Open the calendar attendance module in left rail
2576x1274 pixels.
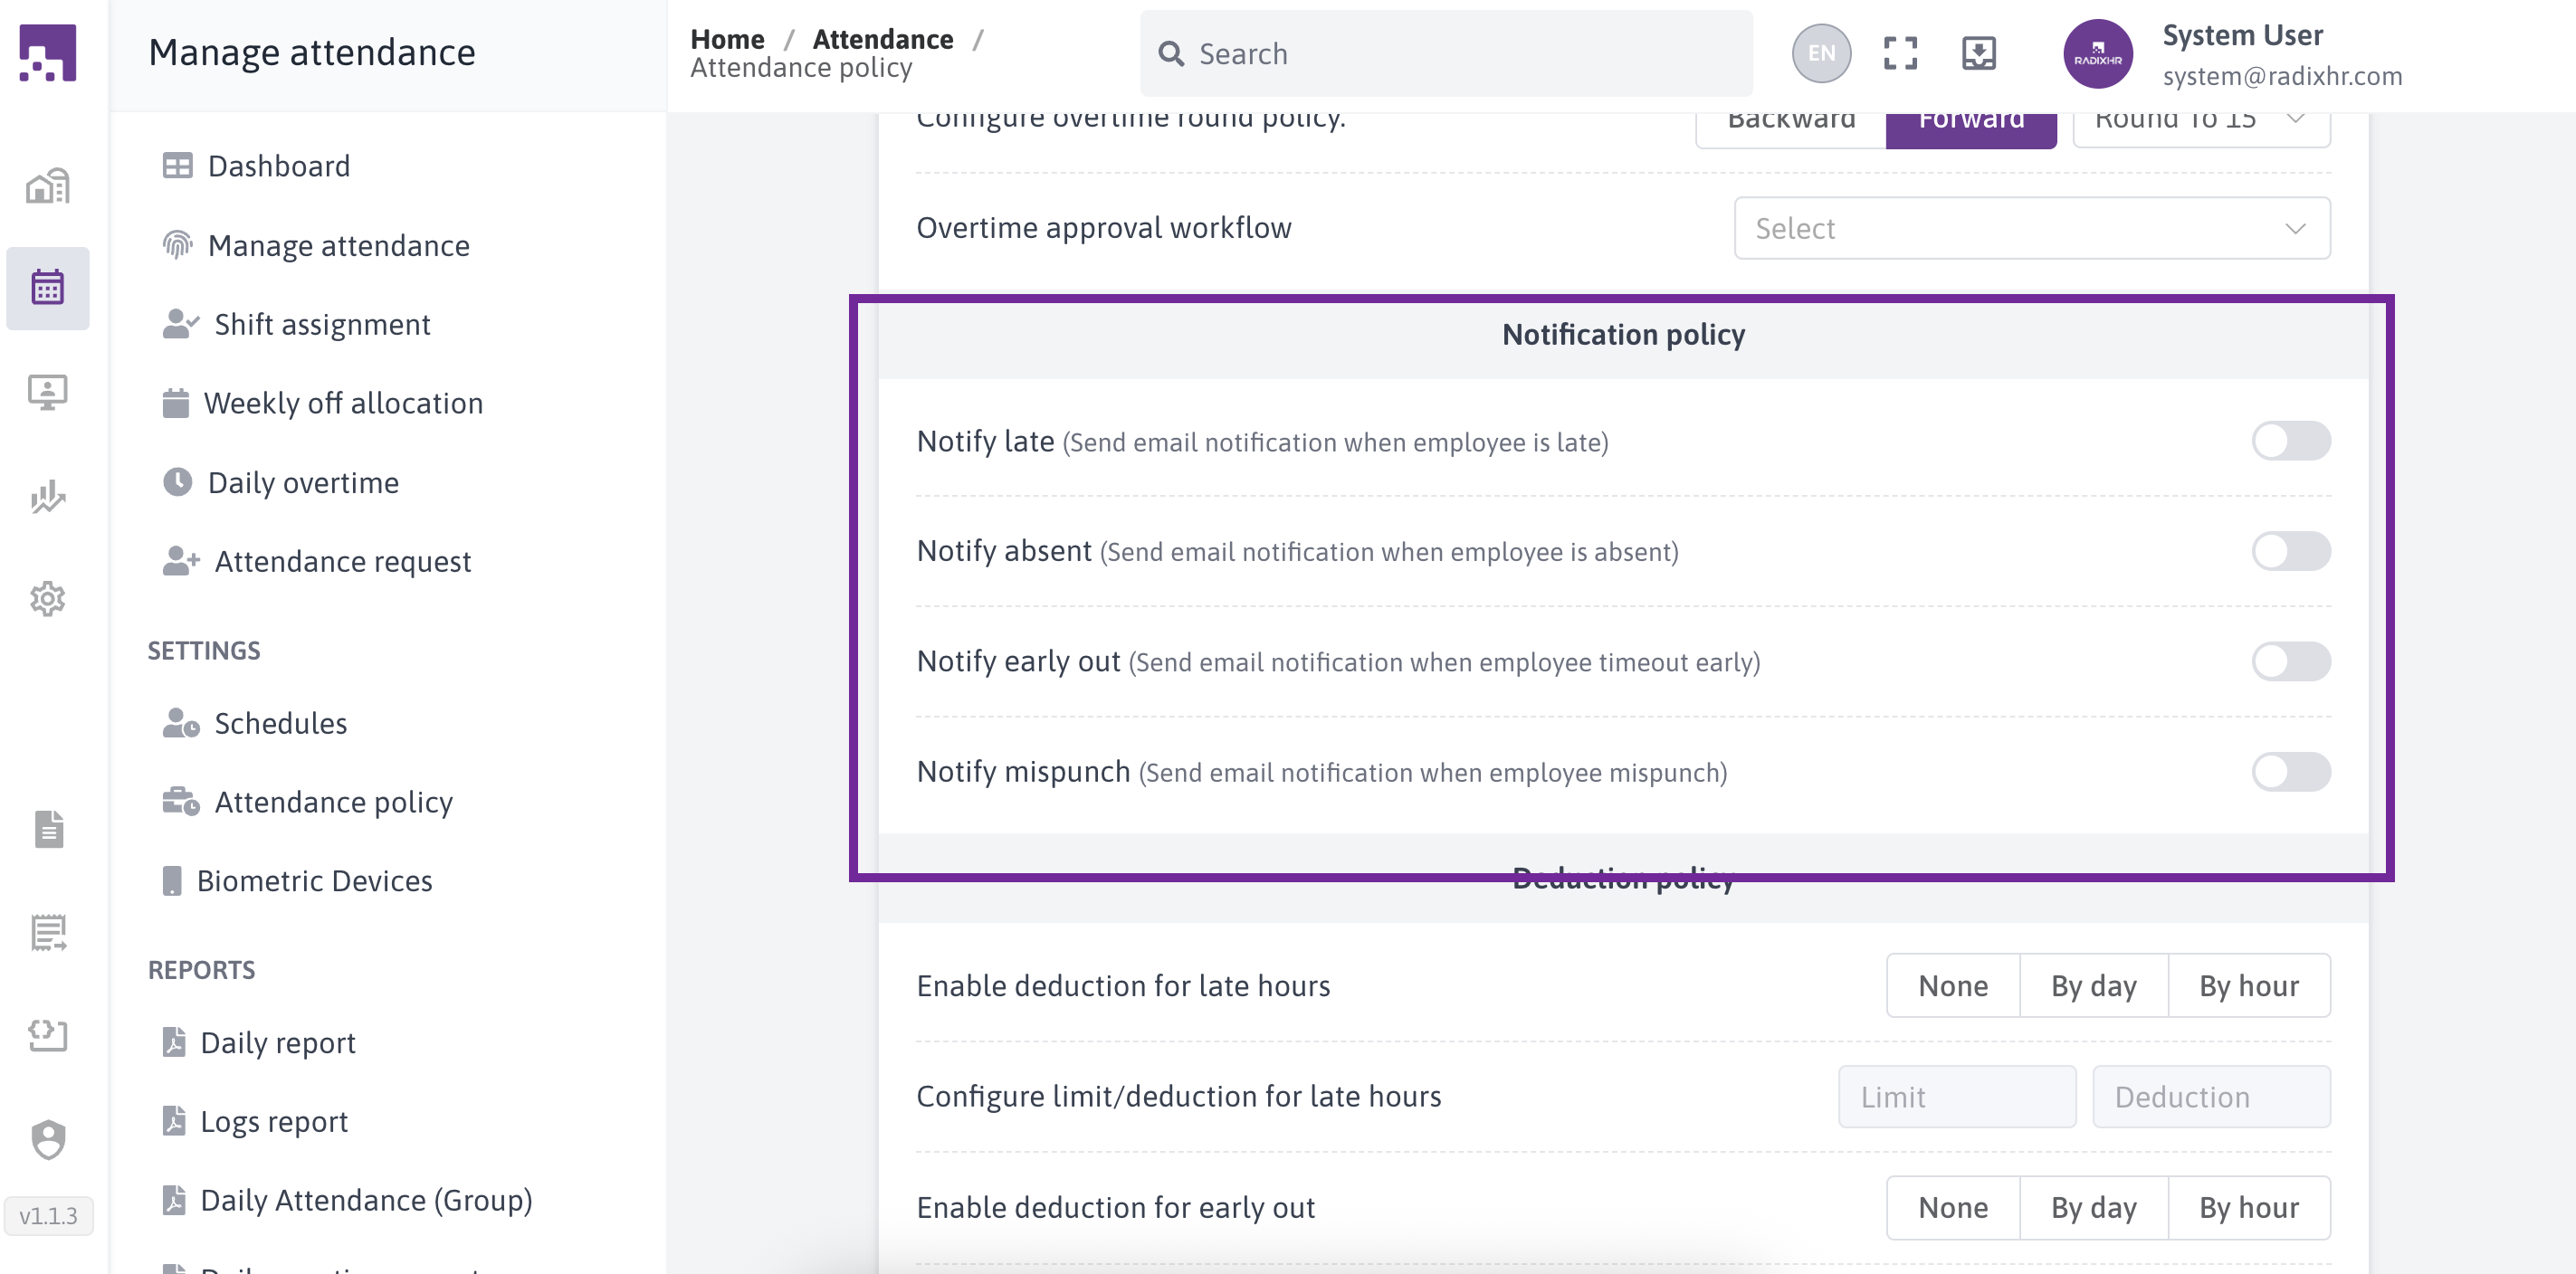(47, 288)
